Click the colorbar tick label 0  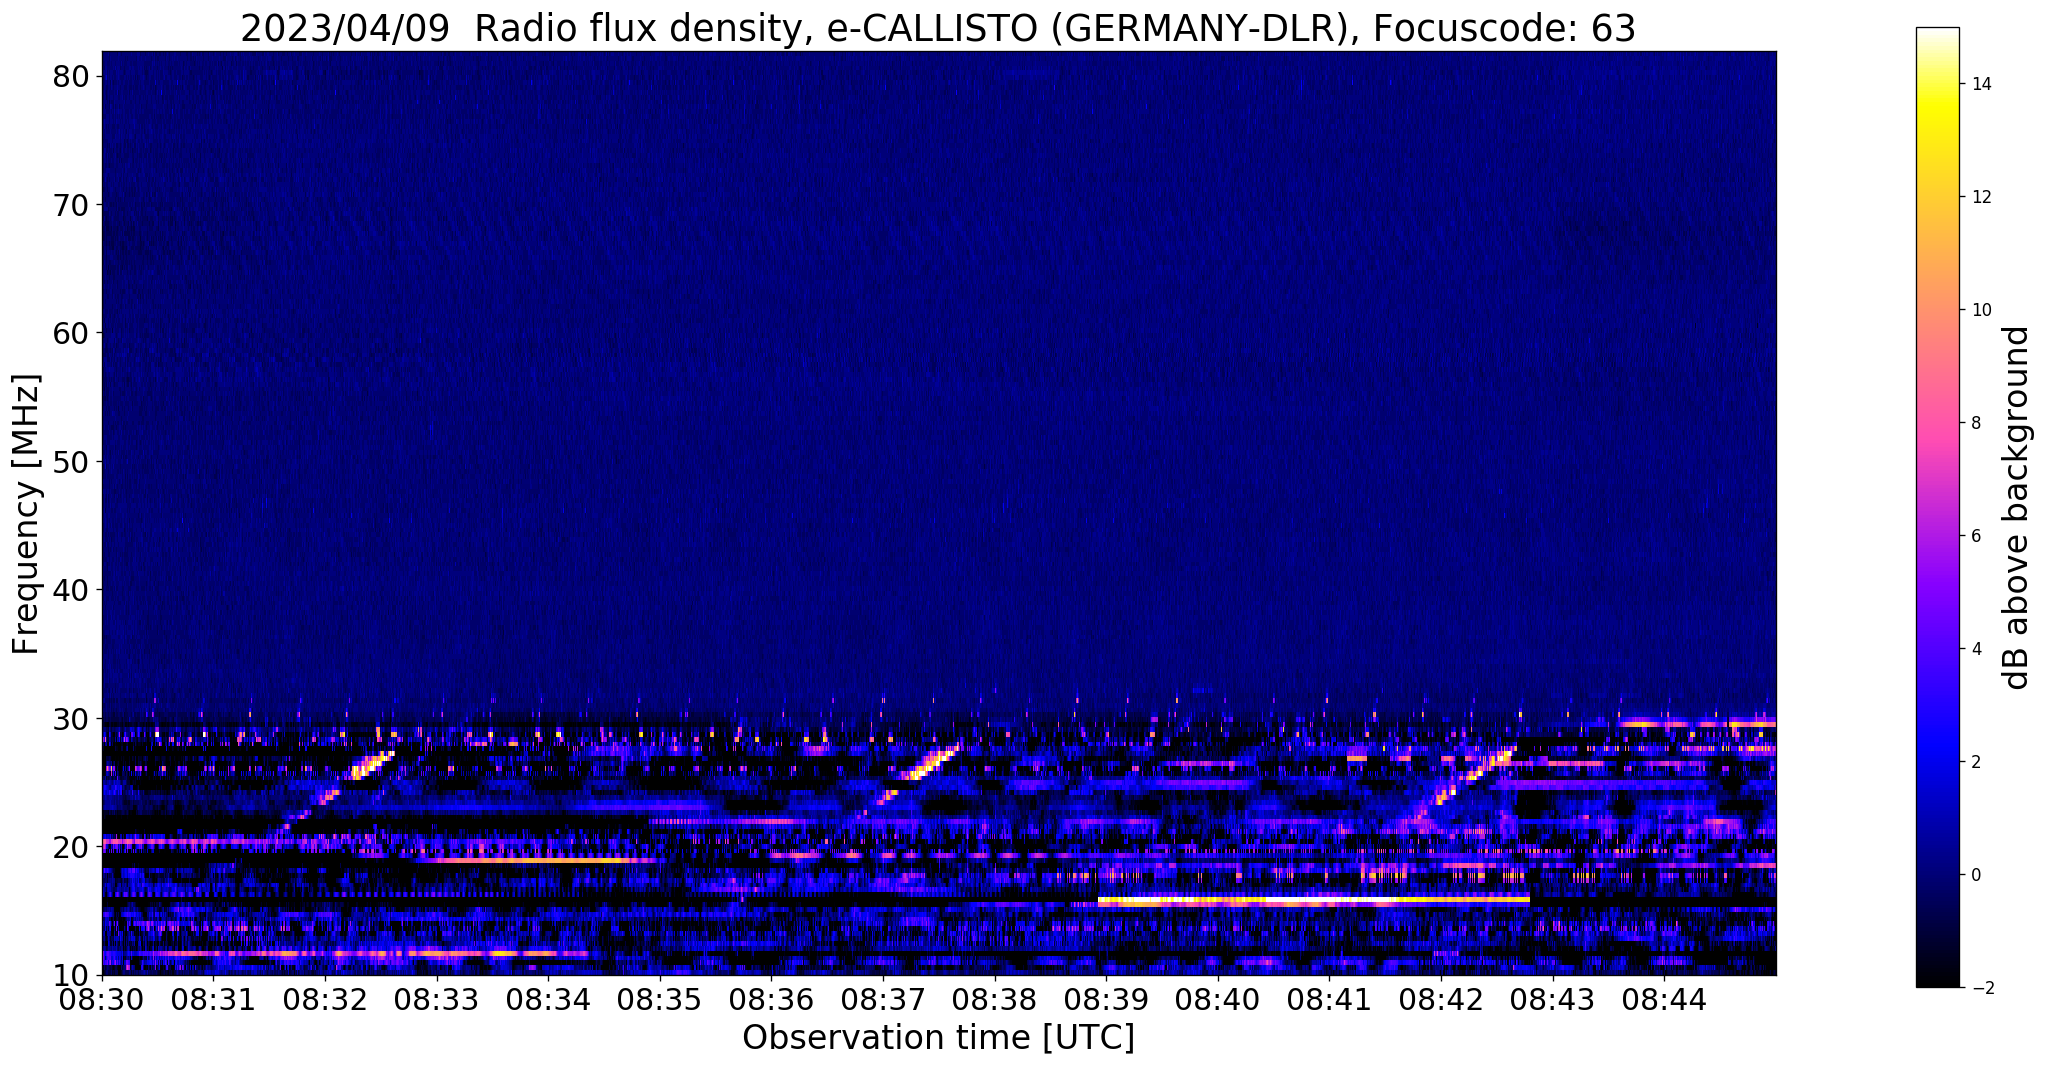point(1974,875)
